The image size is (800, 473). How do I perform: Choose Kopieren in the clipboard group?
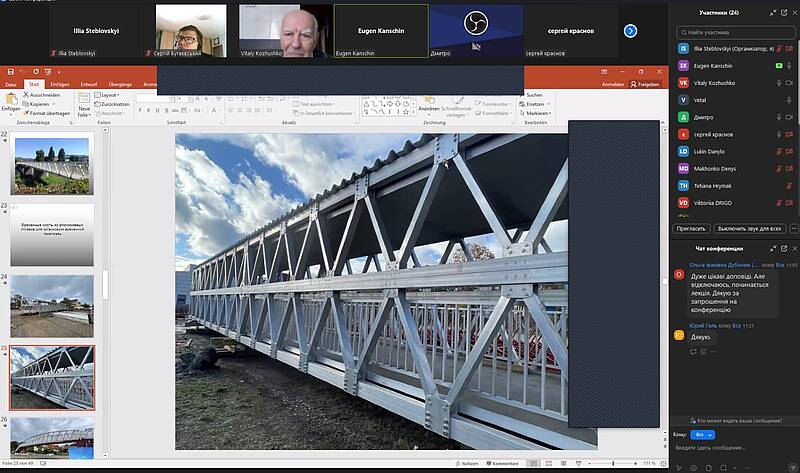pos(37,104)
